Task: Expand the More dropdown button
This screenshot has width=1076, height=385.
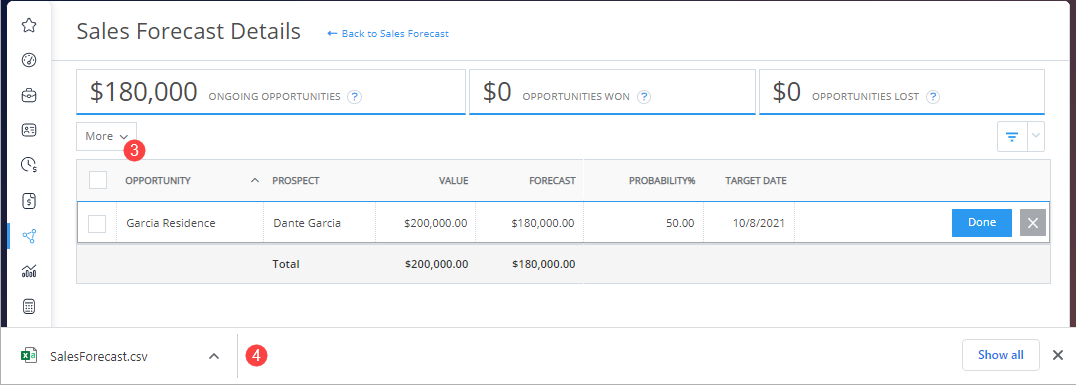Action: [x=106, y=137]
